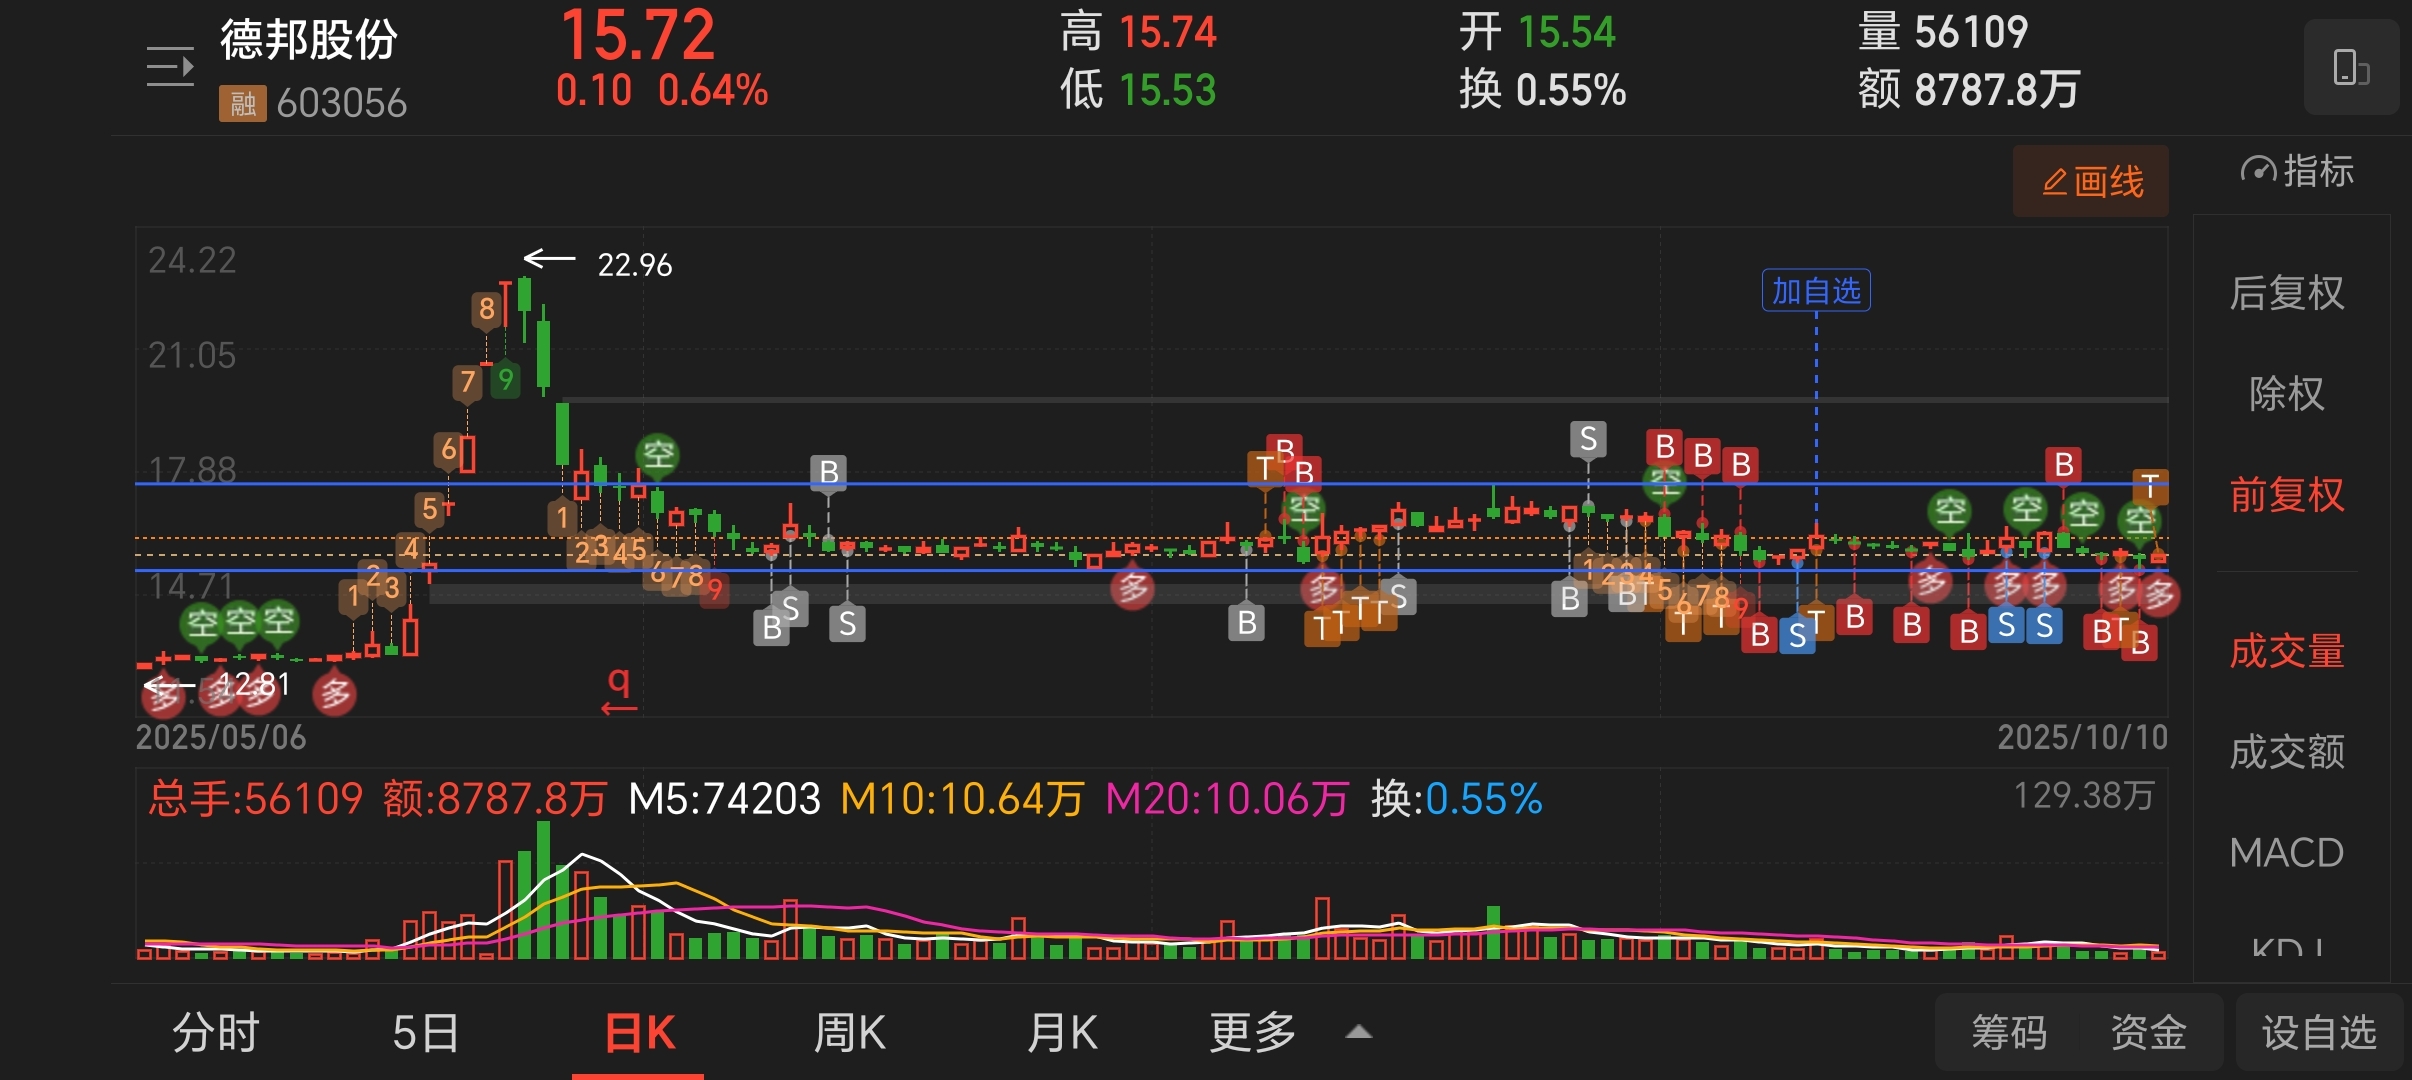Click the 加自选 chart annotation label
Viewport: 2412px width, 1080px height.
[x=1815, y=291]
